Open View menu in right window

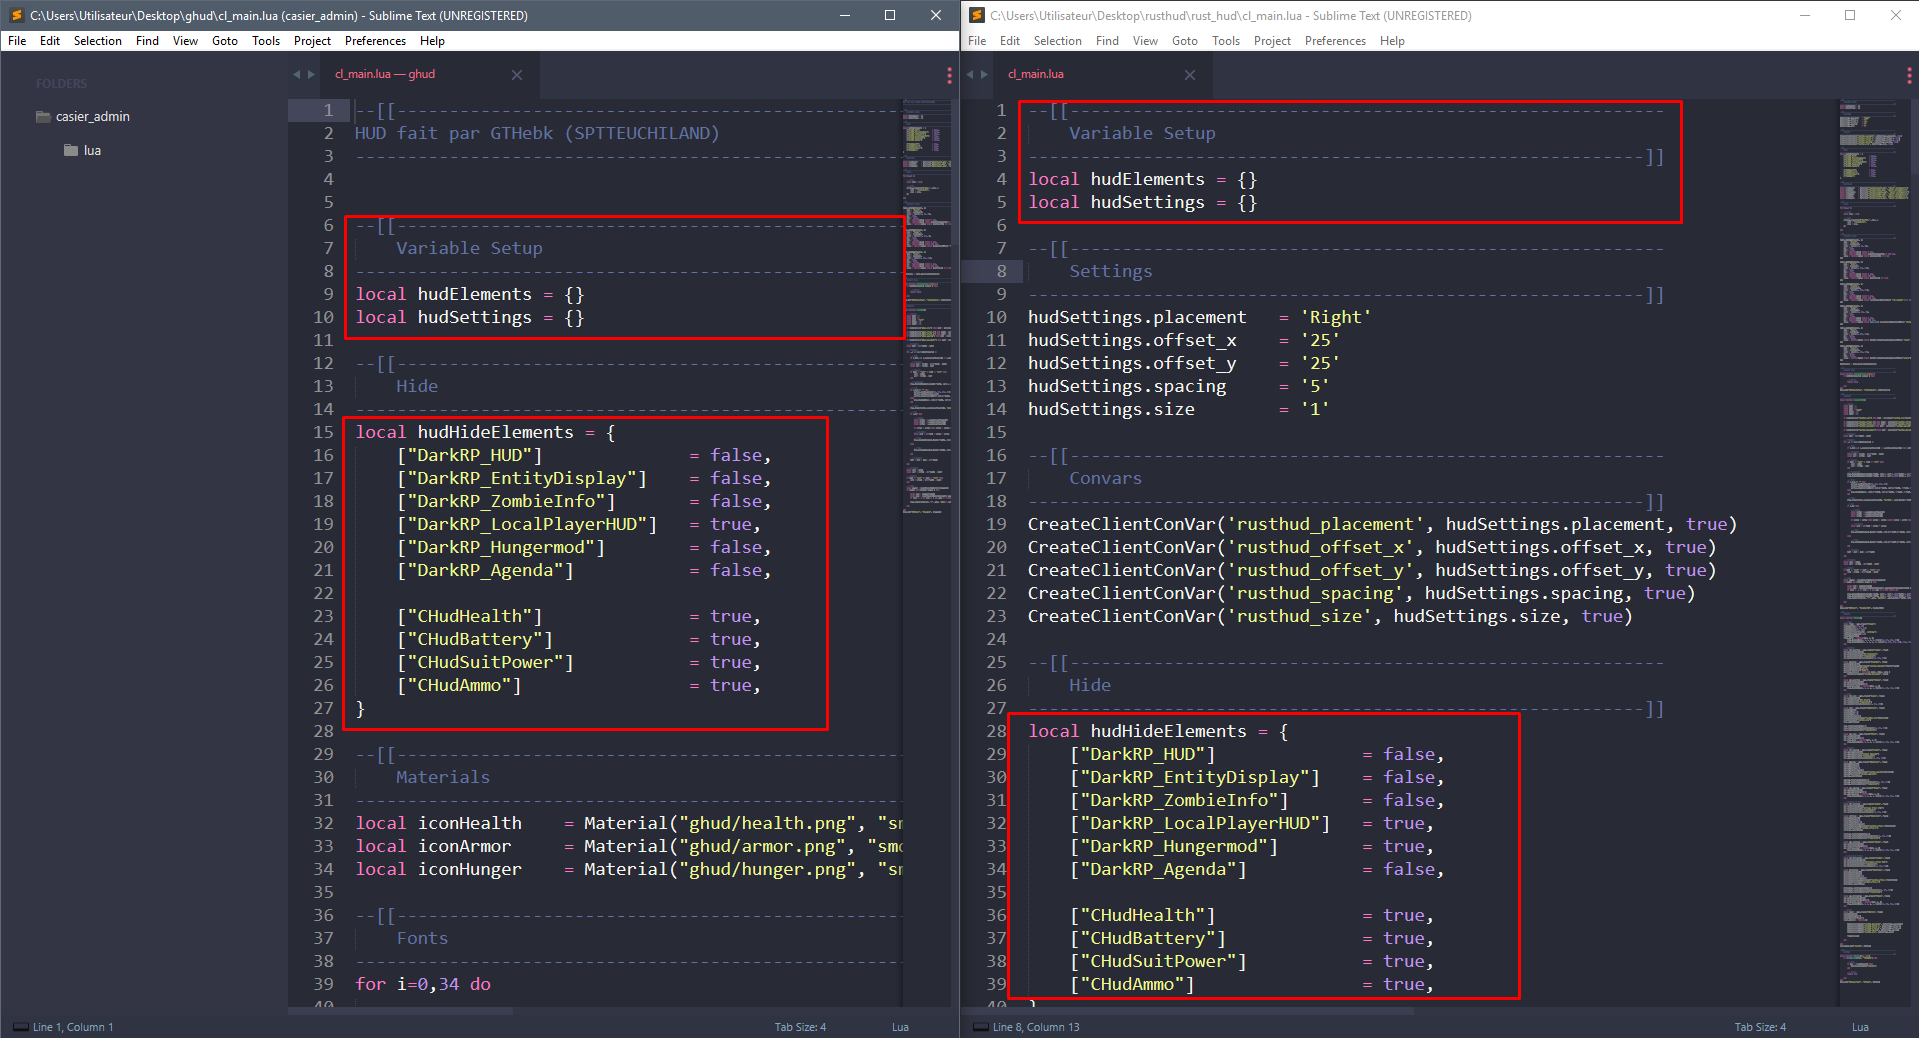[1145, 41]
